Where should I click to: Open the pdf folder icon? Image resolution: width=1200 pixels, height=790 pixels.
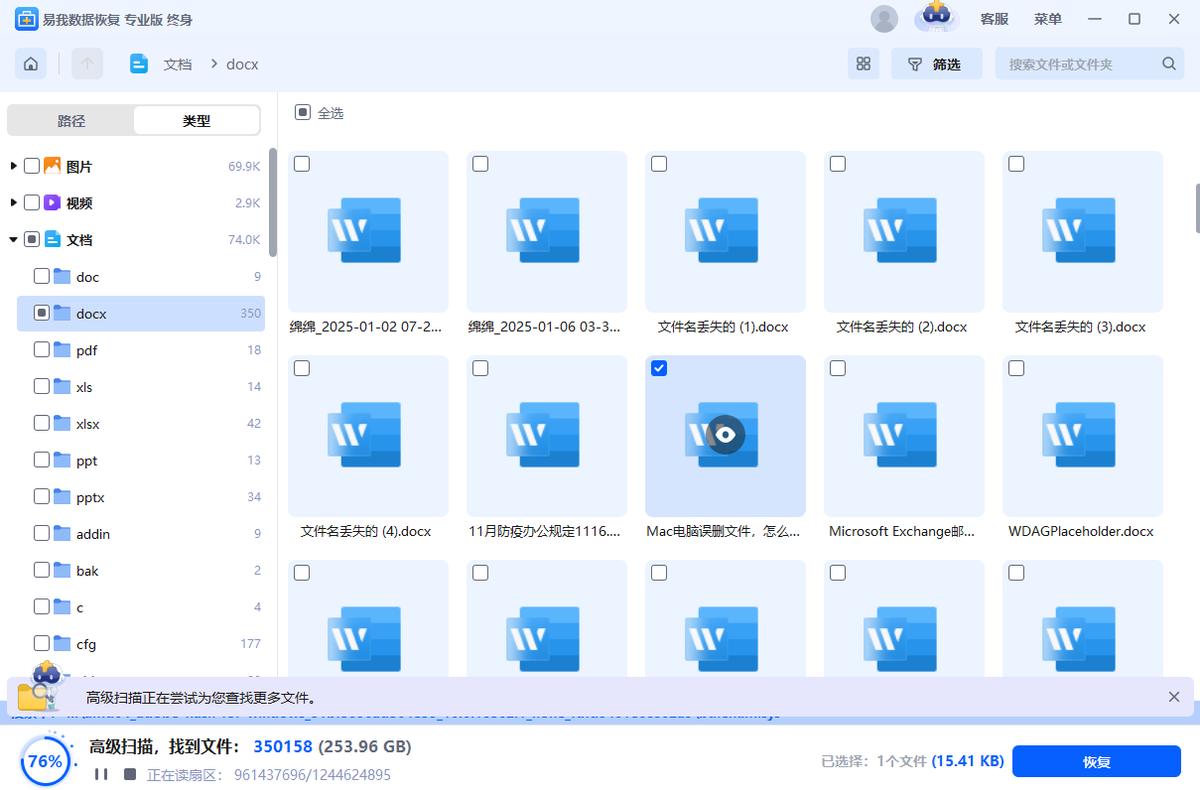(62, 350)
